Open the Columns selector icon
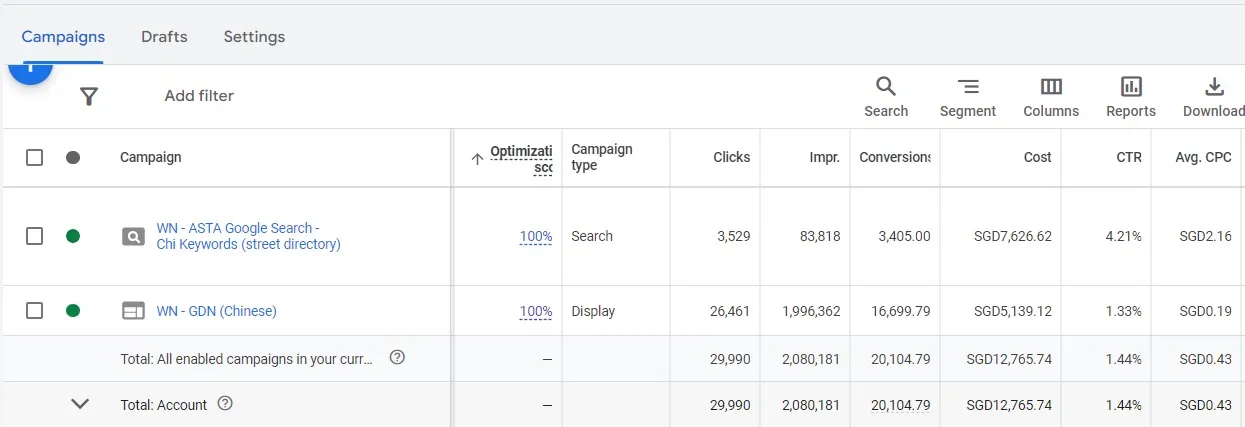1245x427 pixels. [1051, 87]
